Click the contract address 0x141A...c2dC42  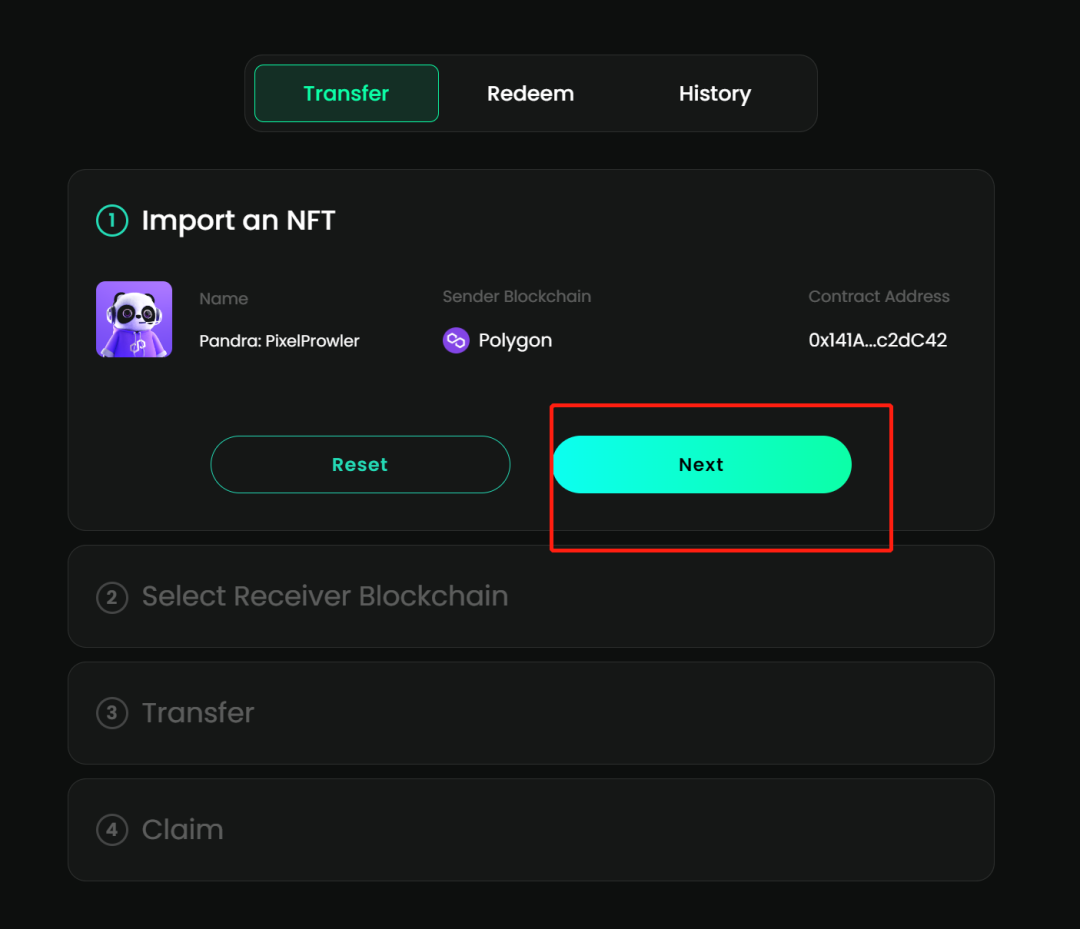pos(877,341)
